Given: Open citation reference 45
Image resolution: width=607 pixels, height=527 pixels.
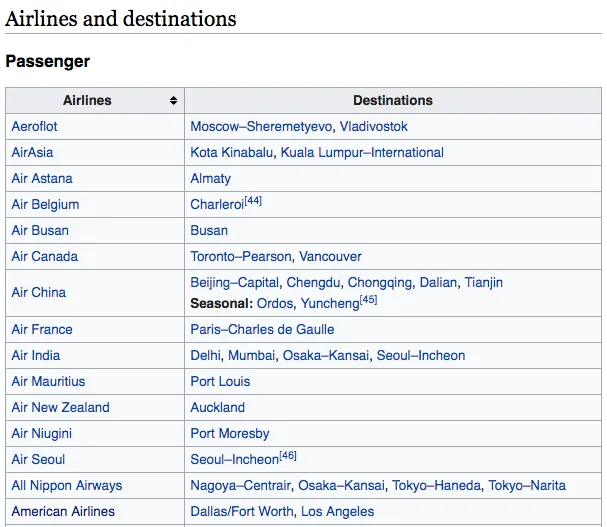Looking at the screenshot, I should point(369,299).
